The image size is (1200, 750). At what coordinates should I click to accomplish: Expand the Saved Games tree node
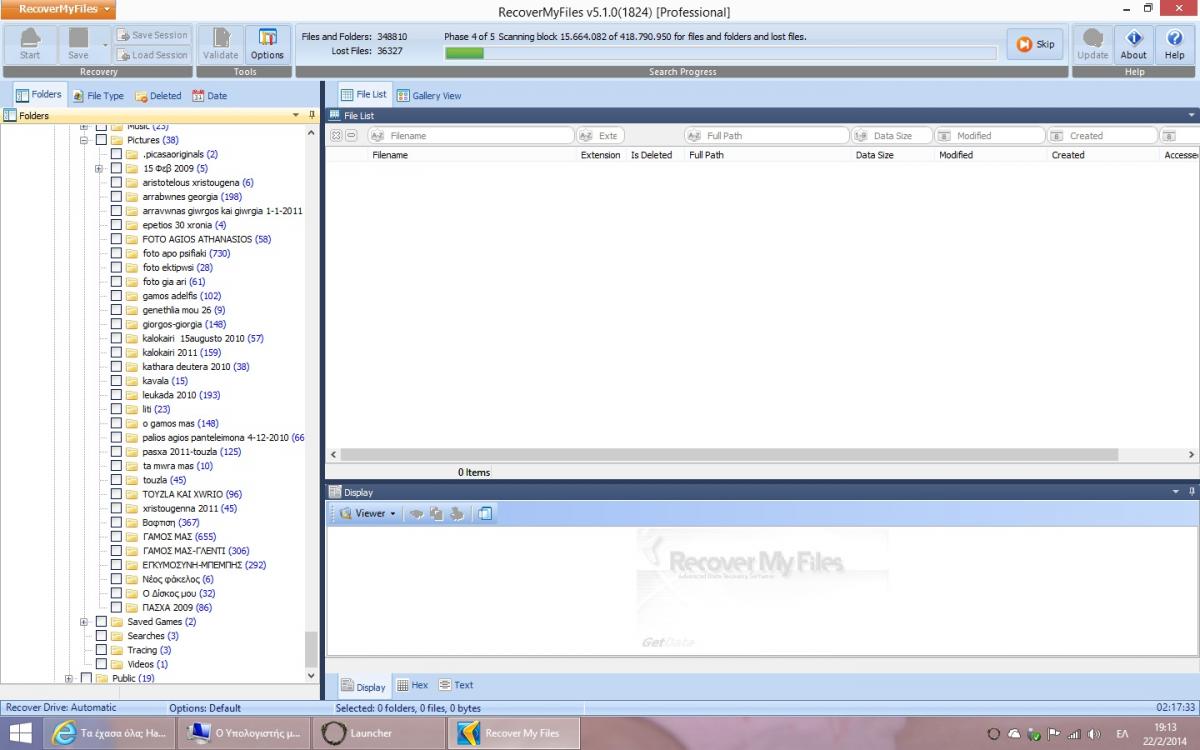click(85, 622)
